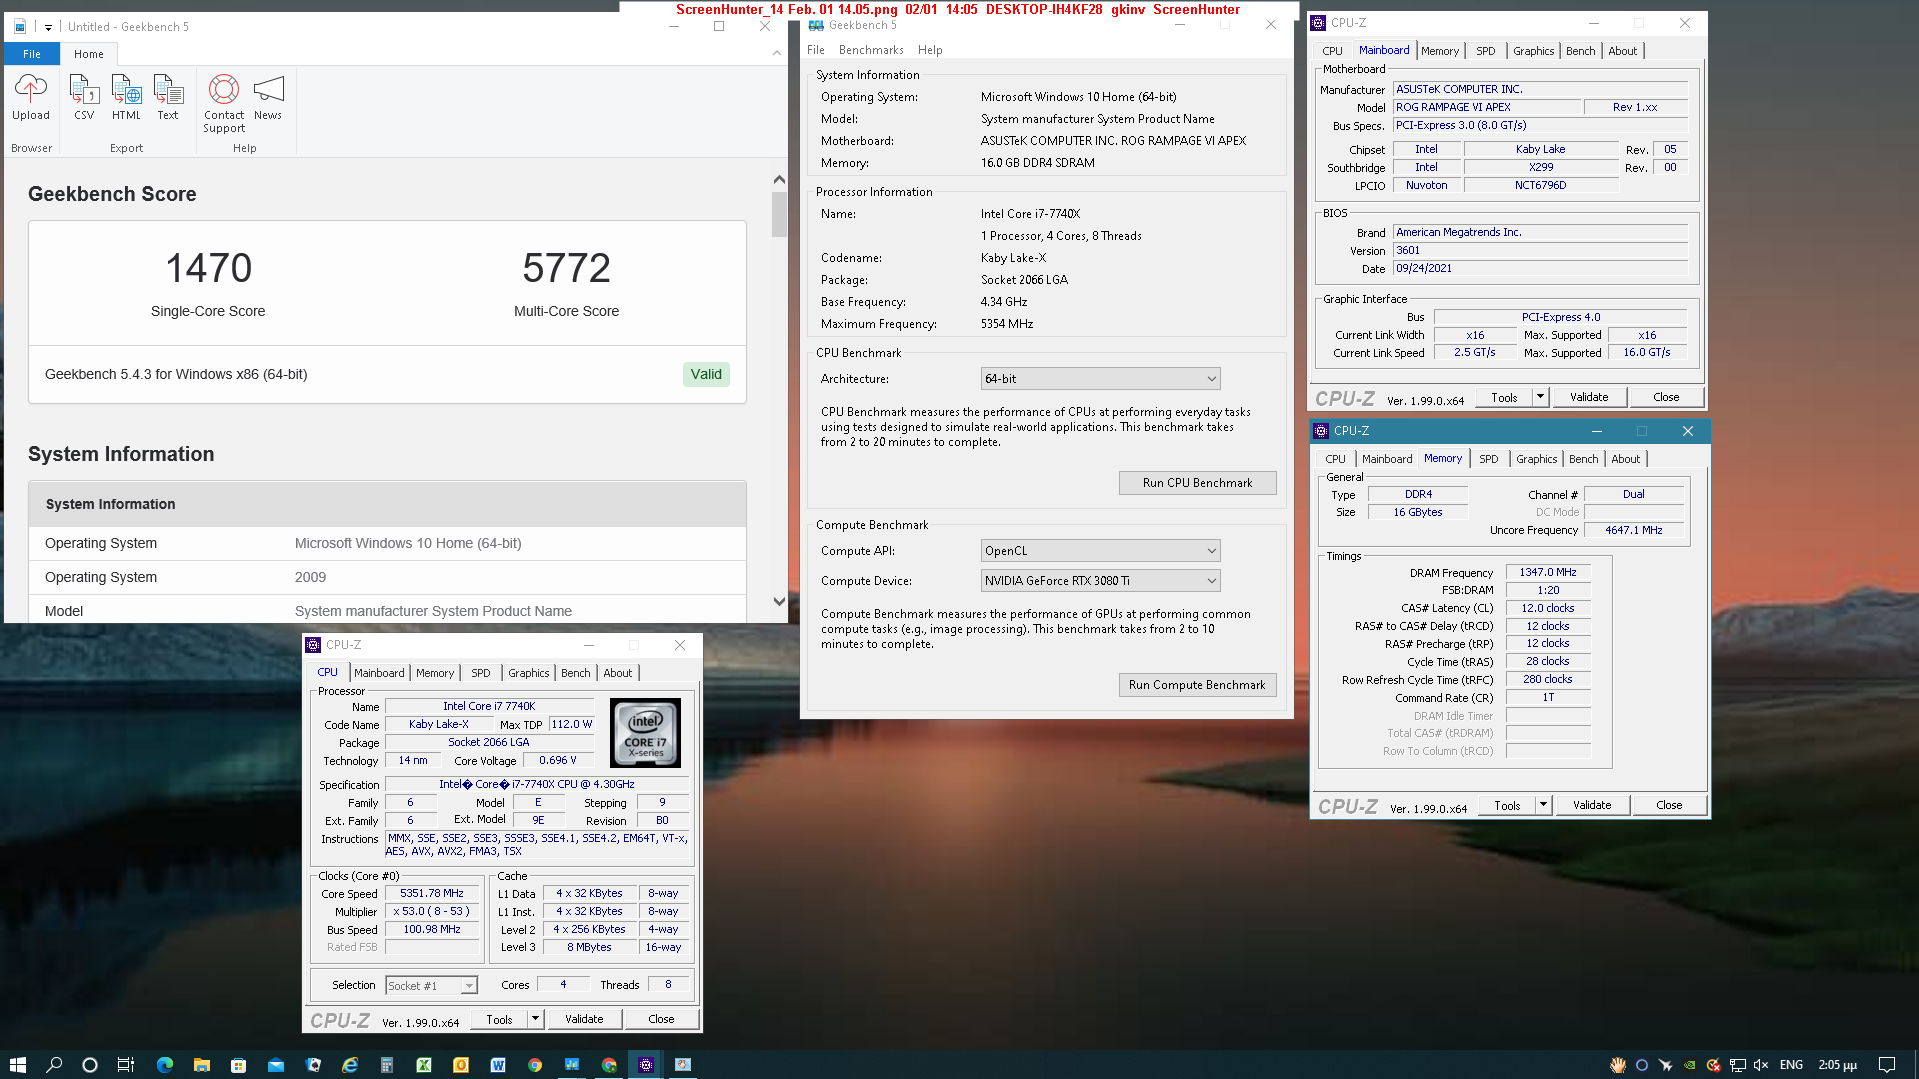
Task: Open Contact Support from the ribbon
Action: pyautogui.click(x=224, y=103)
